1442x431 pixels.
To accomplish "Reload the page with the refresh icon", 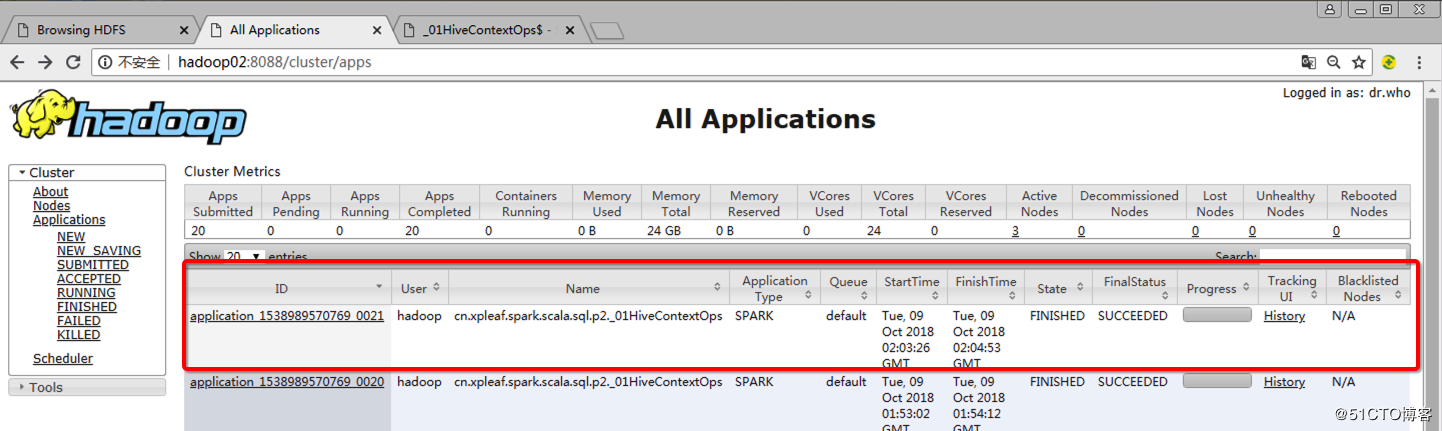I will pos(73,62).
